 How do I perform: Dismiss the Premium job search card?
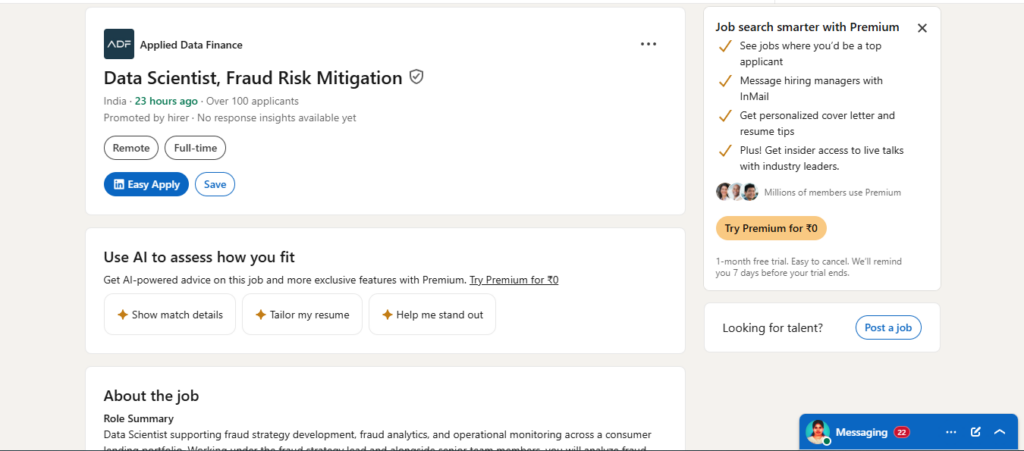[922, 28]
